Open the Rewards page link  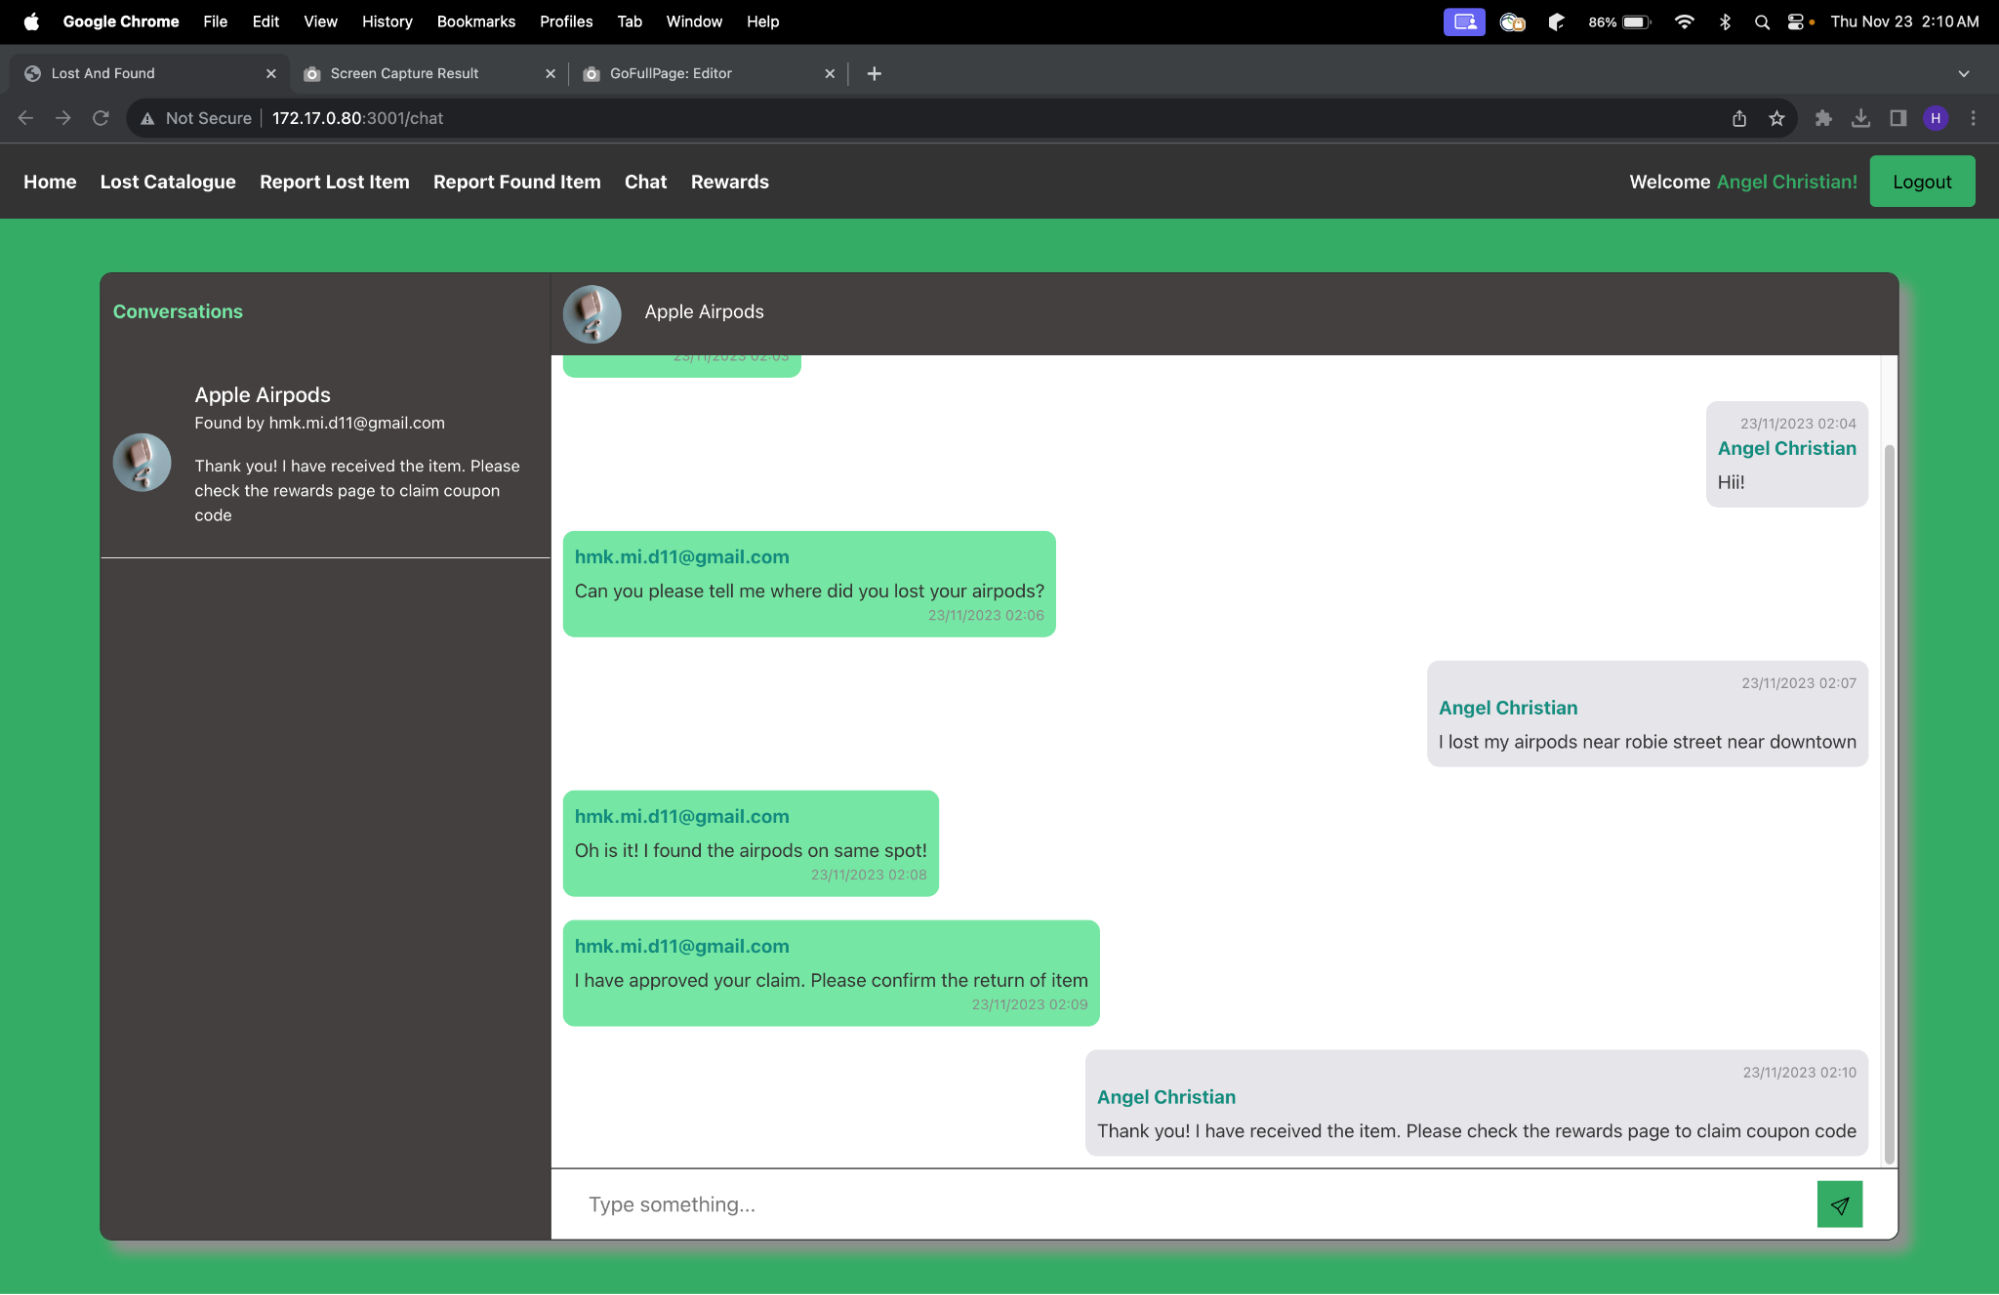pos(729,181)
